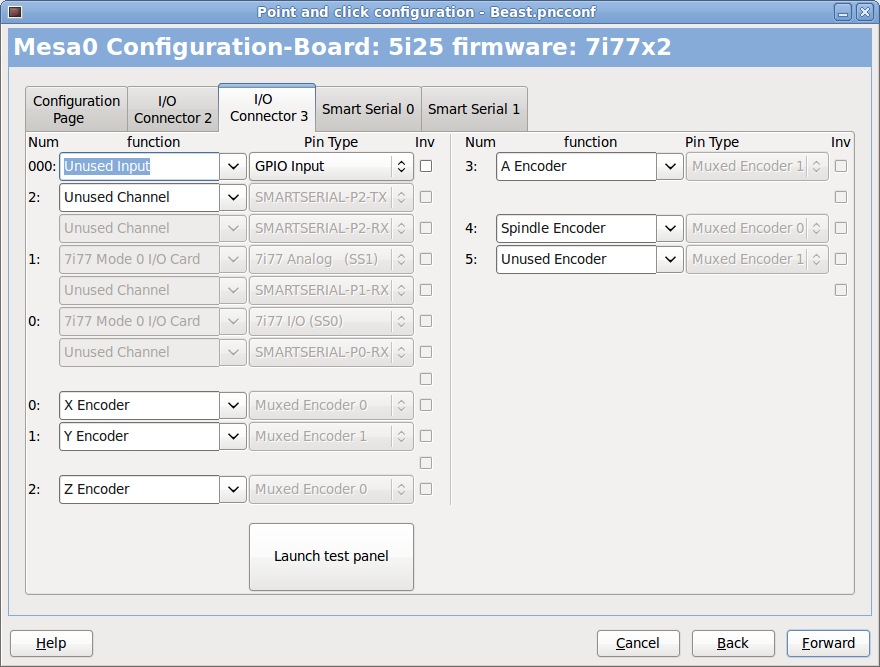The width and height of the screenshot is (880, 667).
Task: Enable the Inv checkbox on Z Encoder row
Action: coord(426,489)
